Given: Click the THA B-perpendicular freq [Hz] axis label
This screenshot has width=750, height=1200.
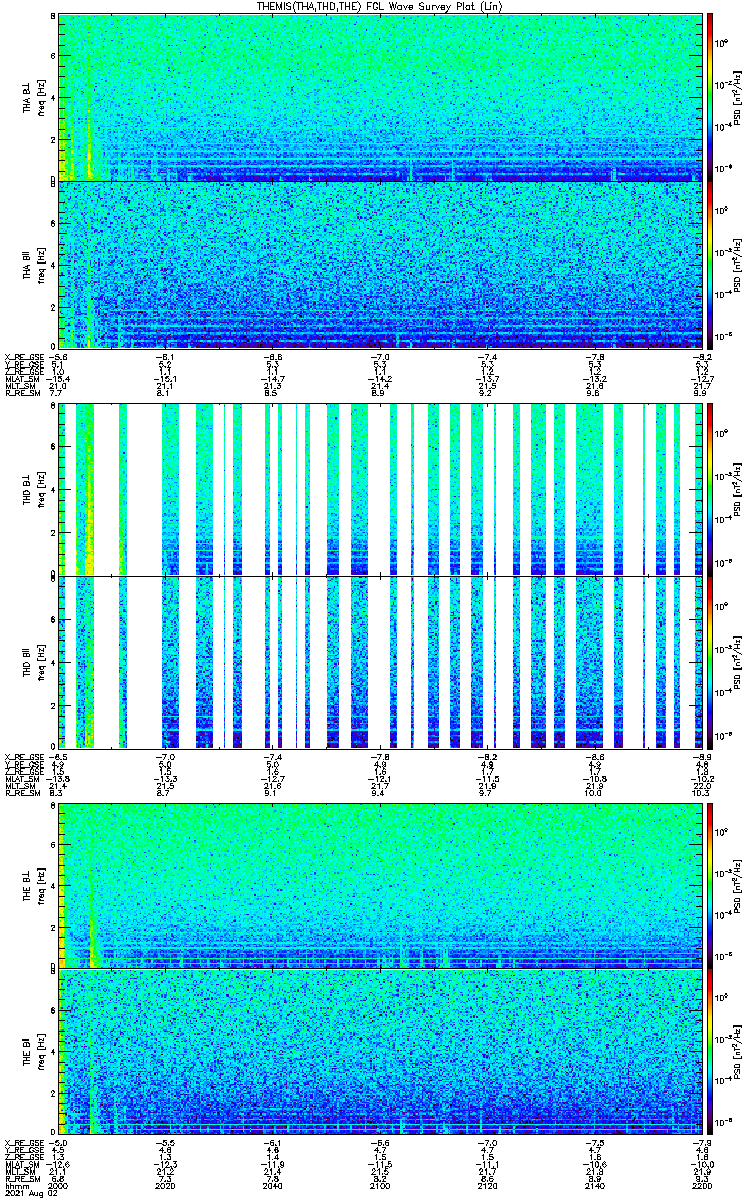Looking at the screenshot, I should 41,97.
